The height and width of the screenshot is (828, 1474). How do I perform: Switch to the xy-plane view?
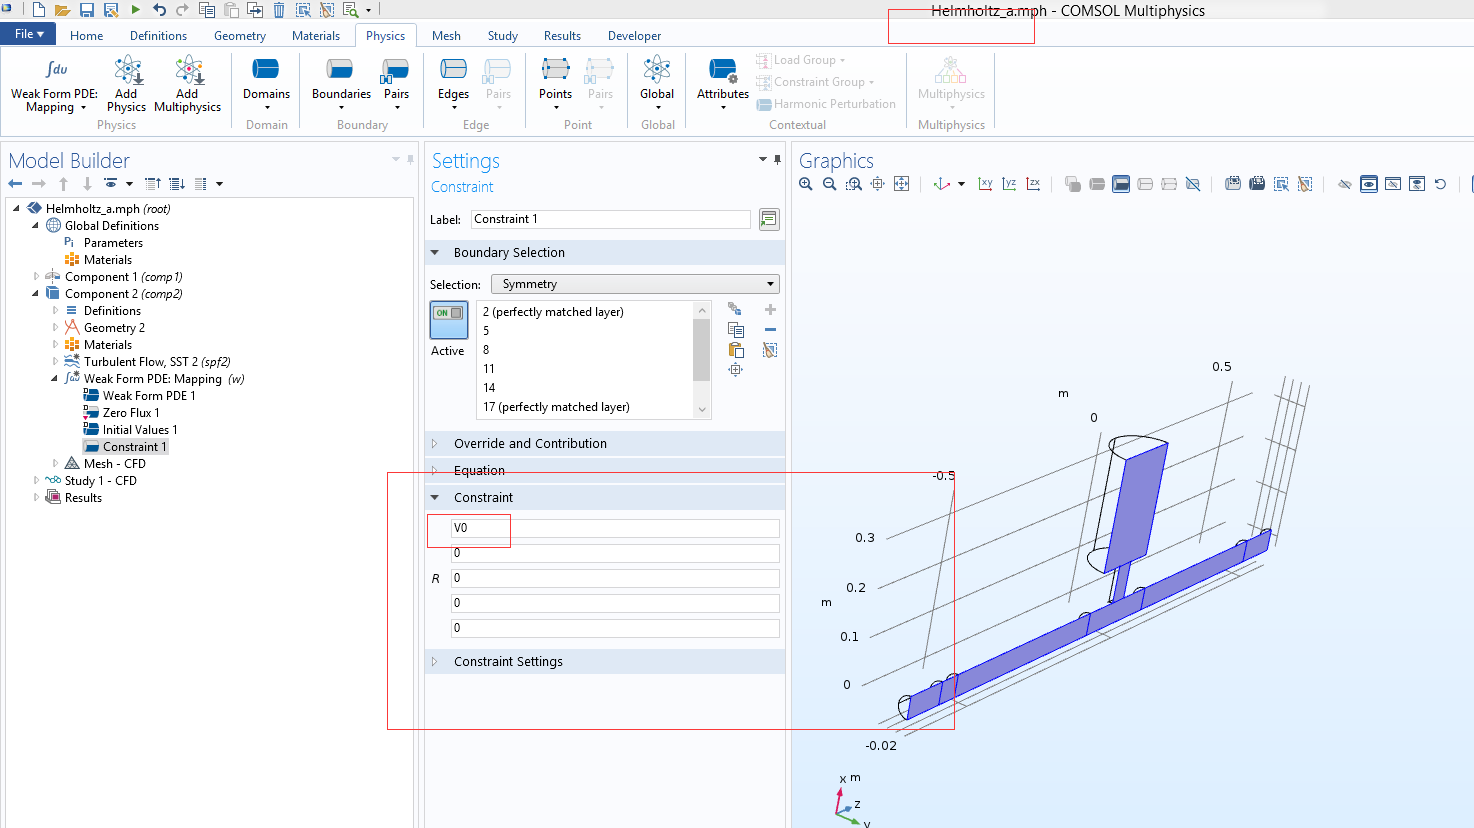coord(985,184)
